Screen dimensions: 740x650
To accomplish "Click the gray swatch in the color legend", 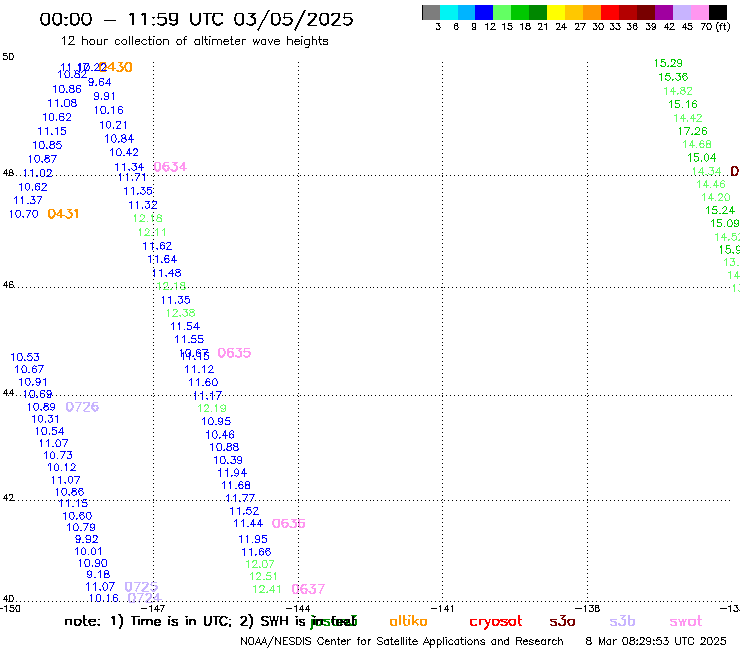I will pos(431,13).
